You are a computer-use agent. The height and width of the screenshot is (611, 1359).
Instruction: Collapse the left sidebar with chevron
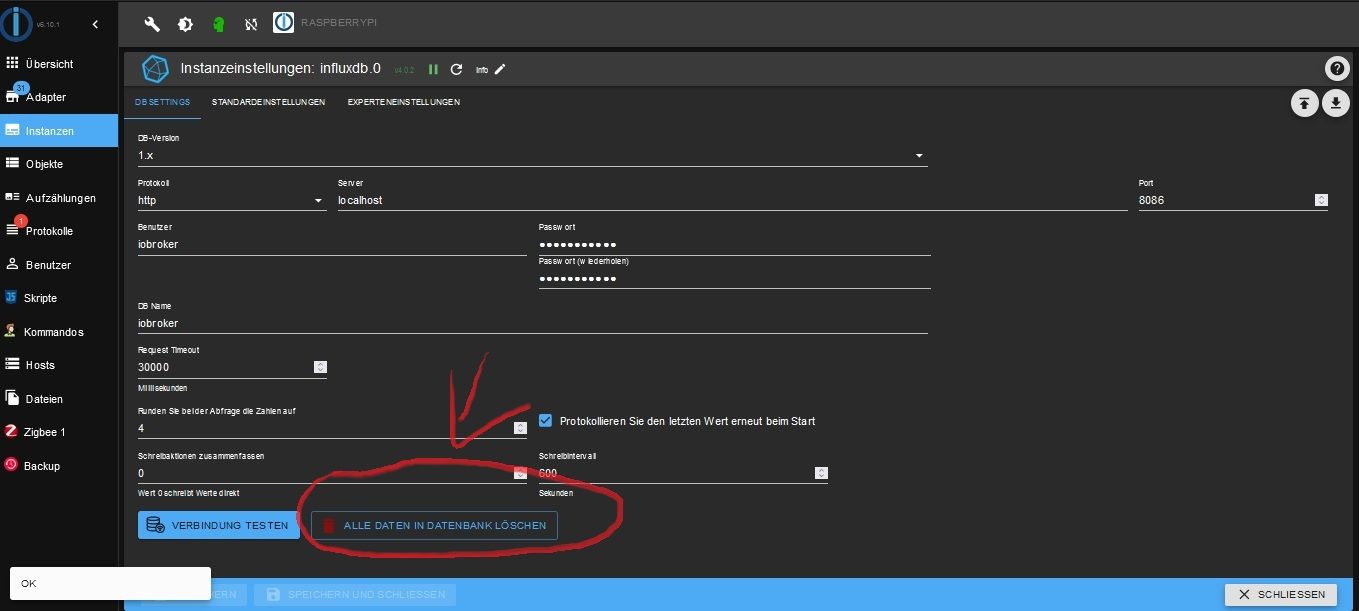pyautogui.click(x=95, y=24)
